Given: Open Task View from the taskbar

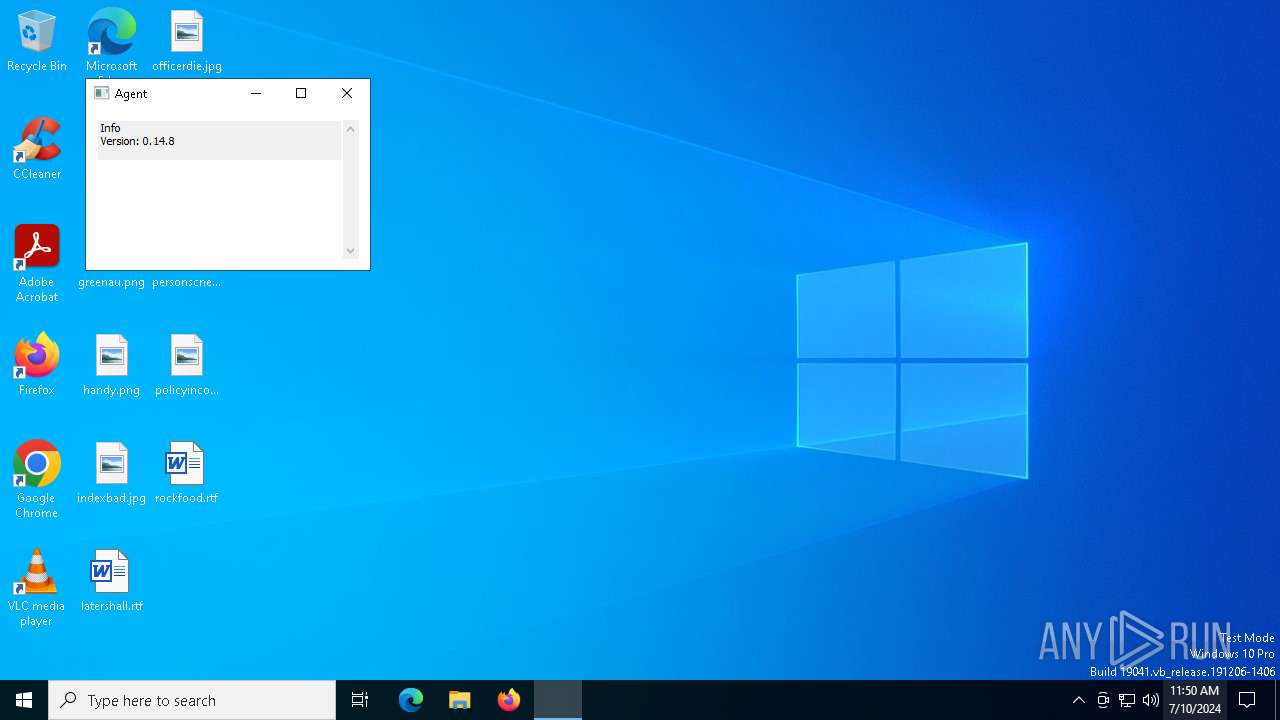Looking at the screenshot, I should pyautogui.click(x=360, y=700).
